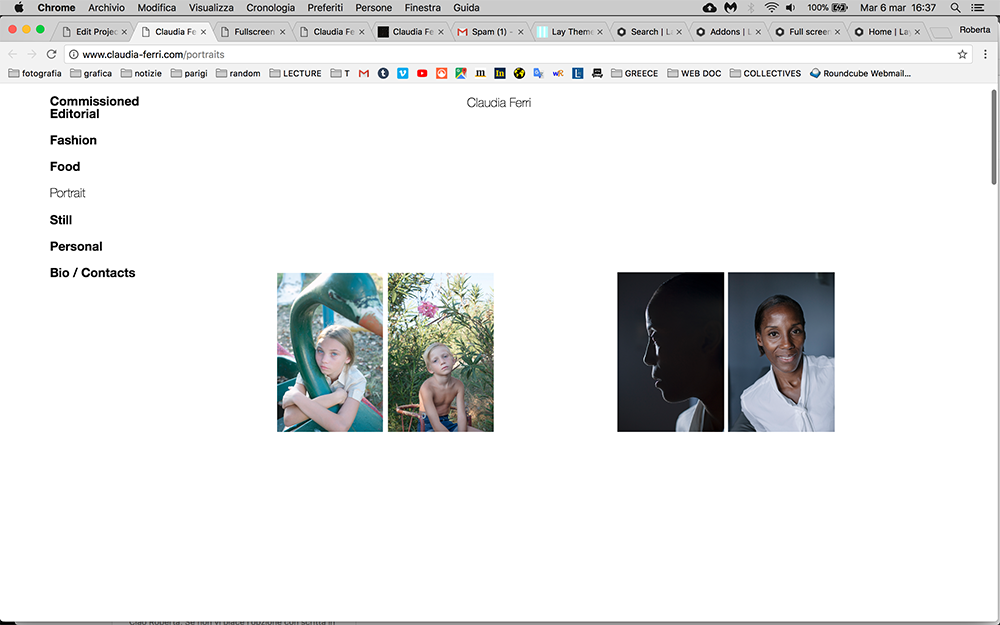Screen dimensions: 1000x625
Task: Click the WordReference bookmark icon
Action: [x=558, y=73]
